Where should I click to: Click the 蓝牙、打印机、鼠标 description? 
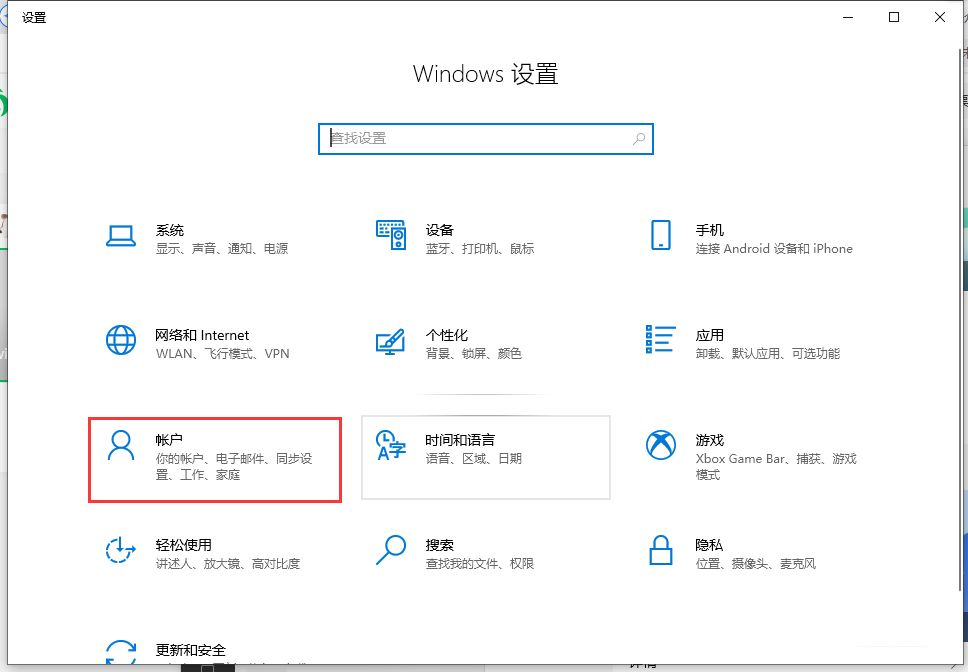pos(480,249)
